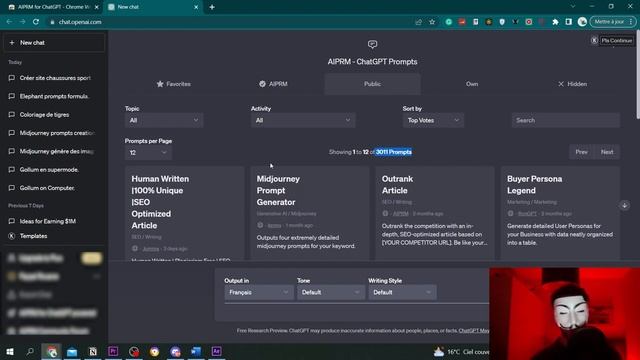Switch to the Own prompts tab
The image size is (640, 360).
472,84
